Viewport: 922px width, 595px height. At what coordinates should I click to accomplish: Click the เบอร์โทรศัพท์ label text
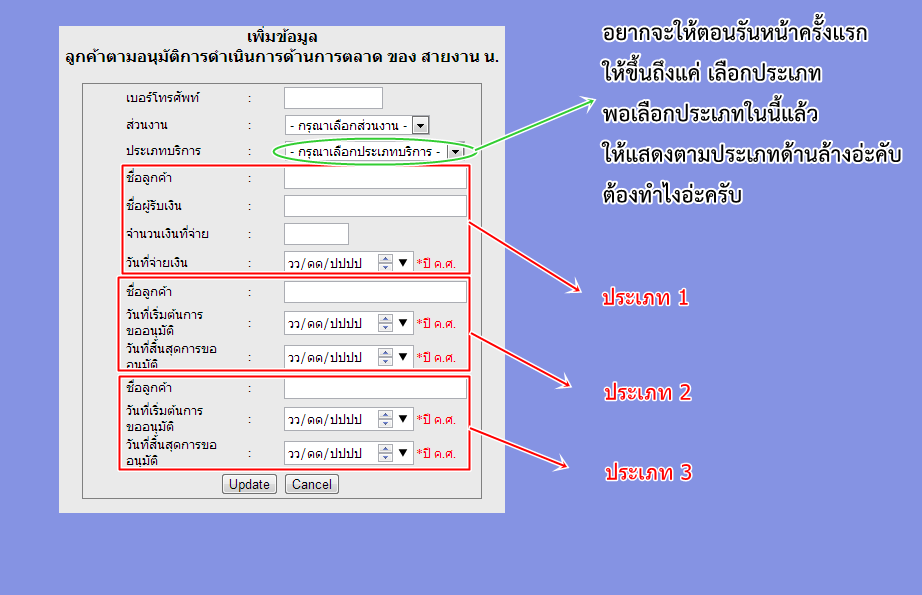click(163, 98)
